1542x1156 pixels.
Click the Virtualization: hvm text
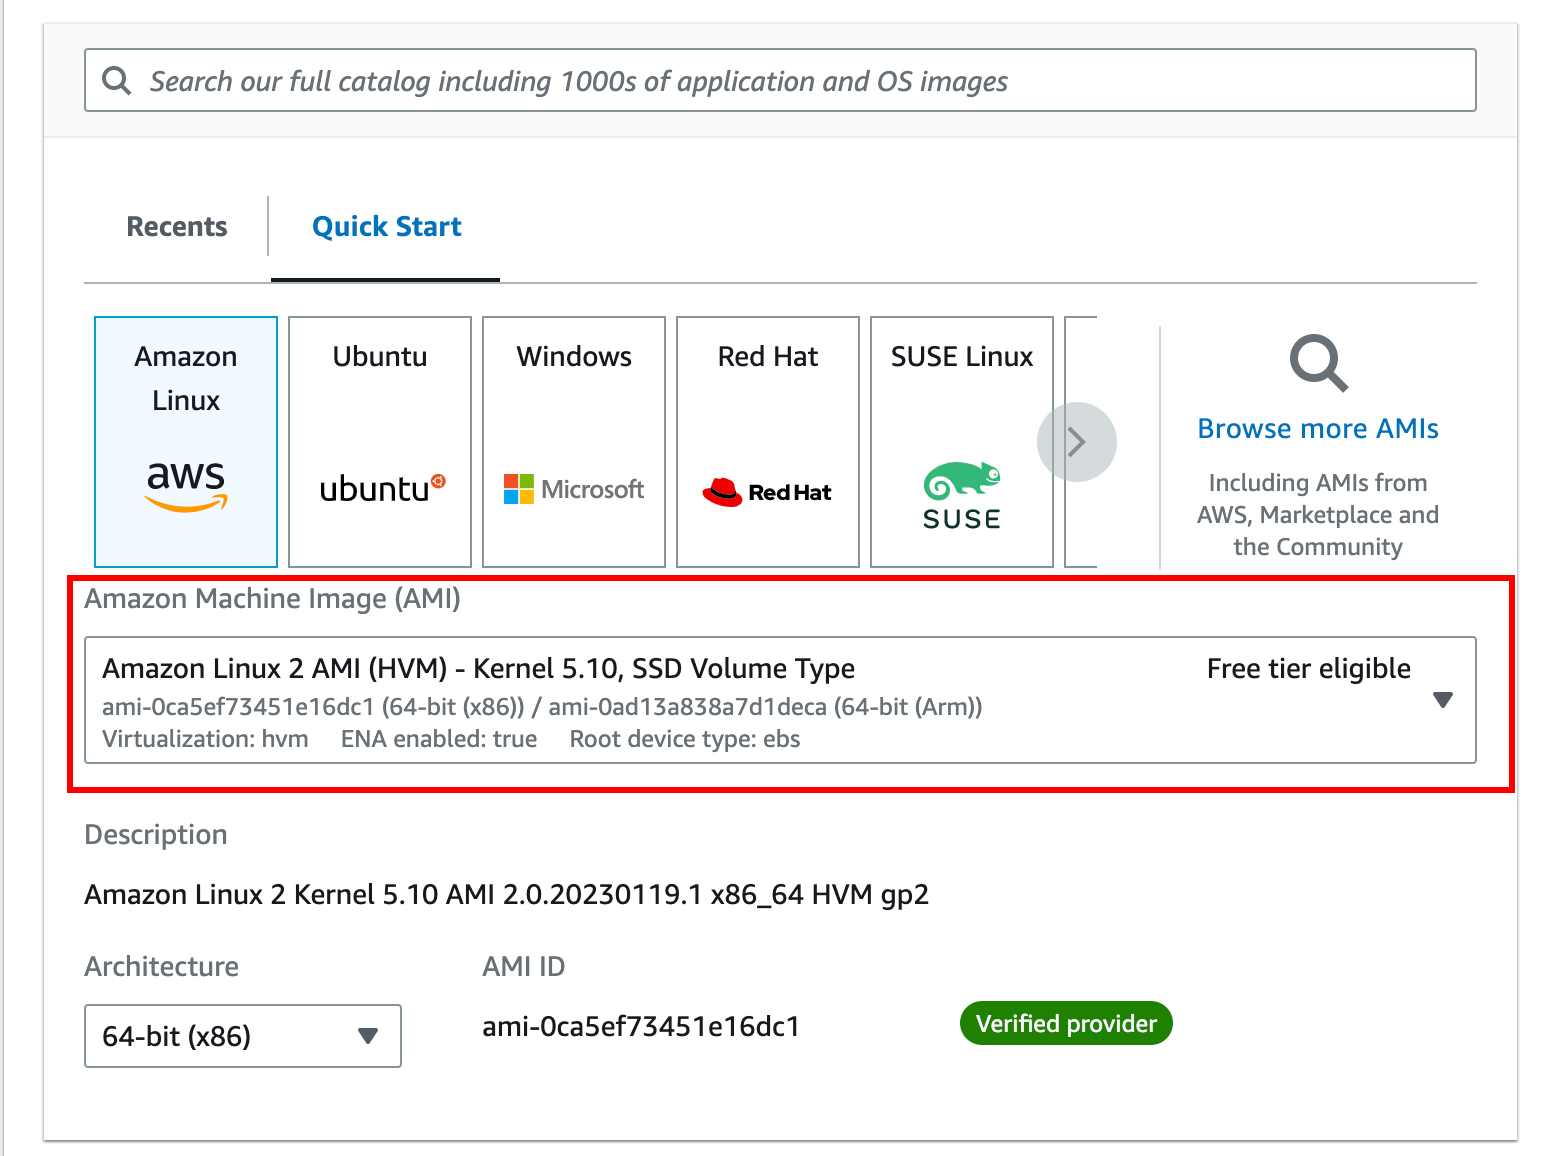[205, 739]
